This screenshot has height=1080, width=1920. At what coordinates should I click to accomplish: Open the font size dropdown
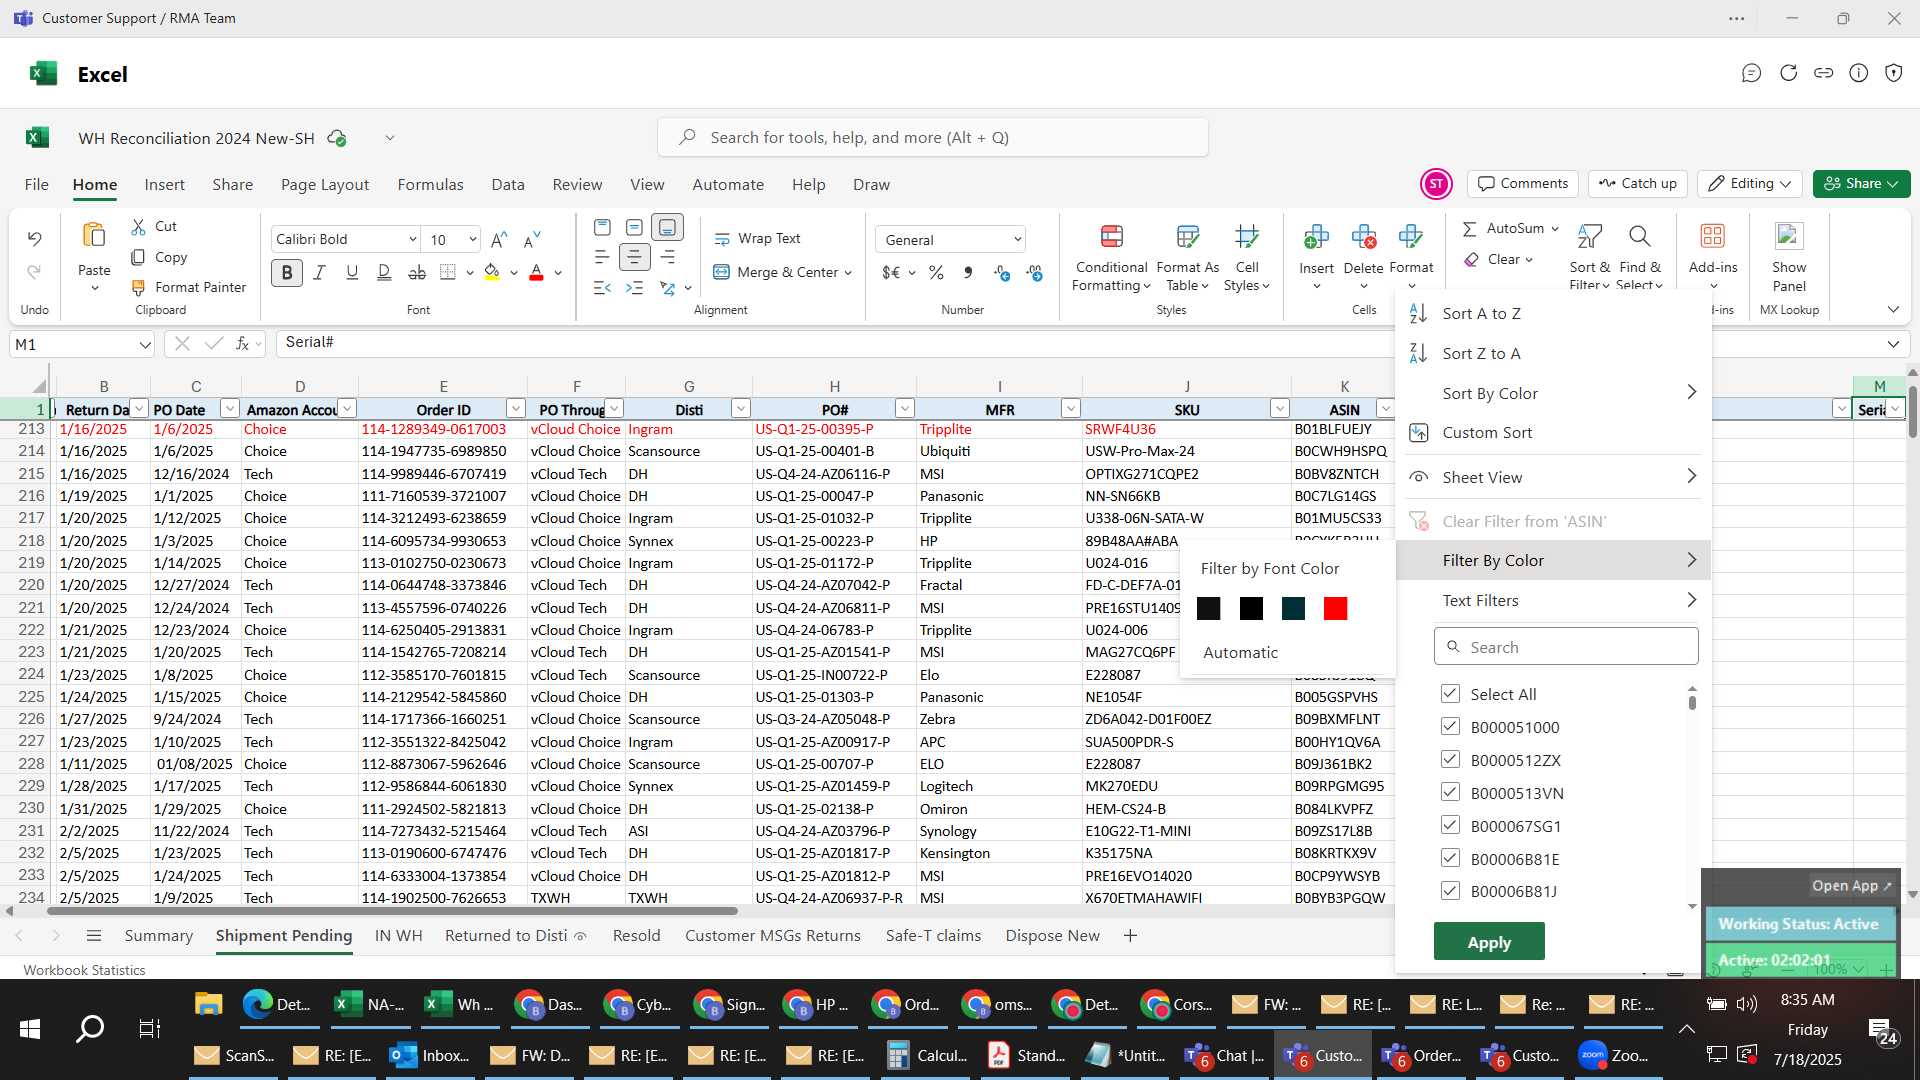(x=472, y=239)
